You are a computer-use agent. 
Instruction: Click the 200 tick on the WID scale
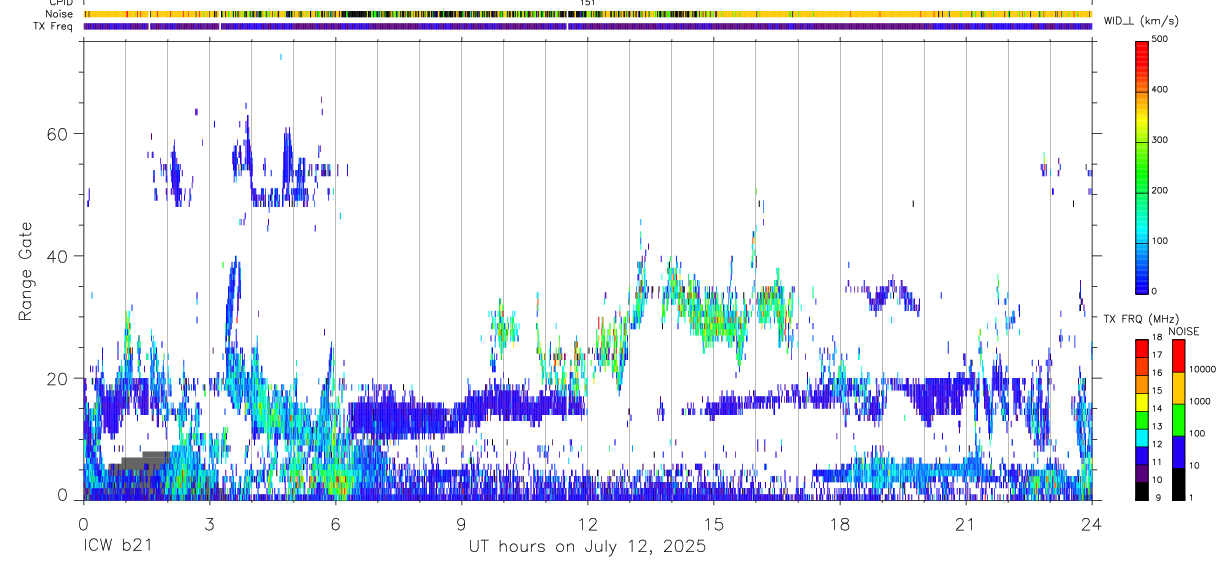pyautogui.click(x=1160, y=190)
